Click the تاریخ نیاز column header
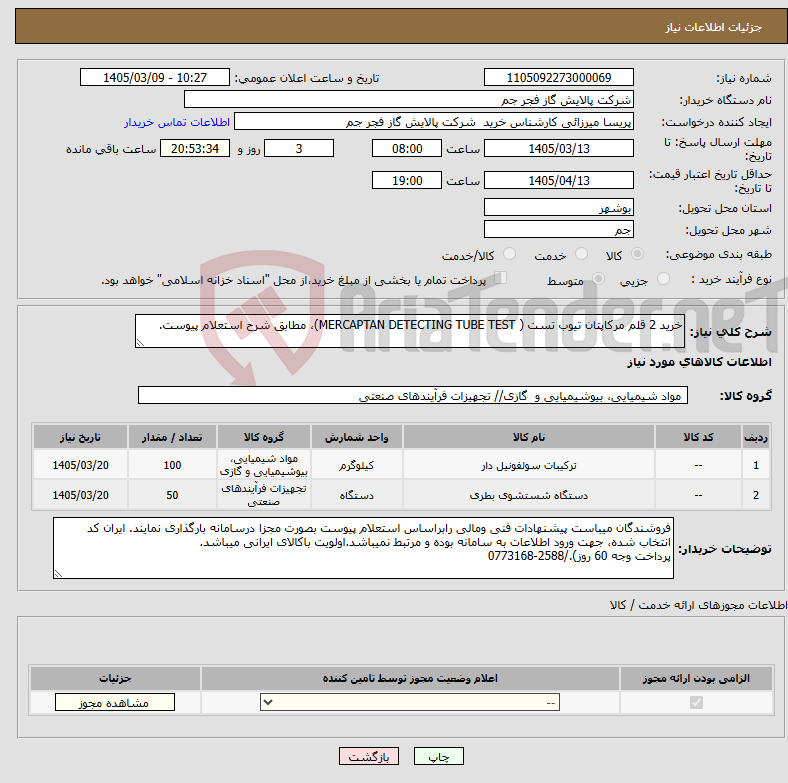The height and width of the screenshot is (783, 788). click(x=80, y=437)
